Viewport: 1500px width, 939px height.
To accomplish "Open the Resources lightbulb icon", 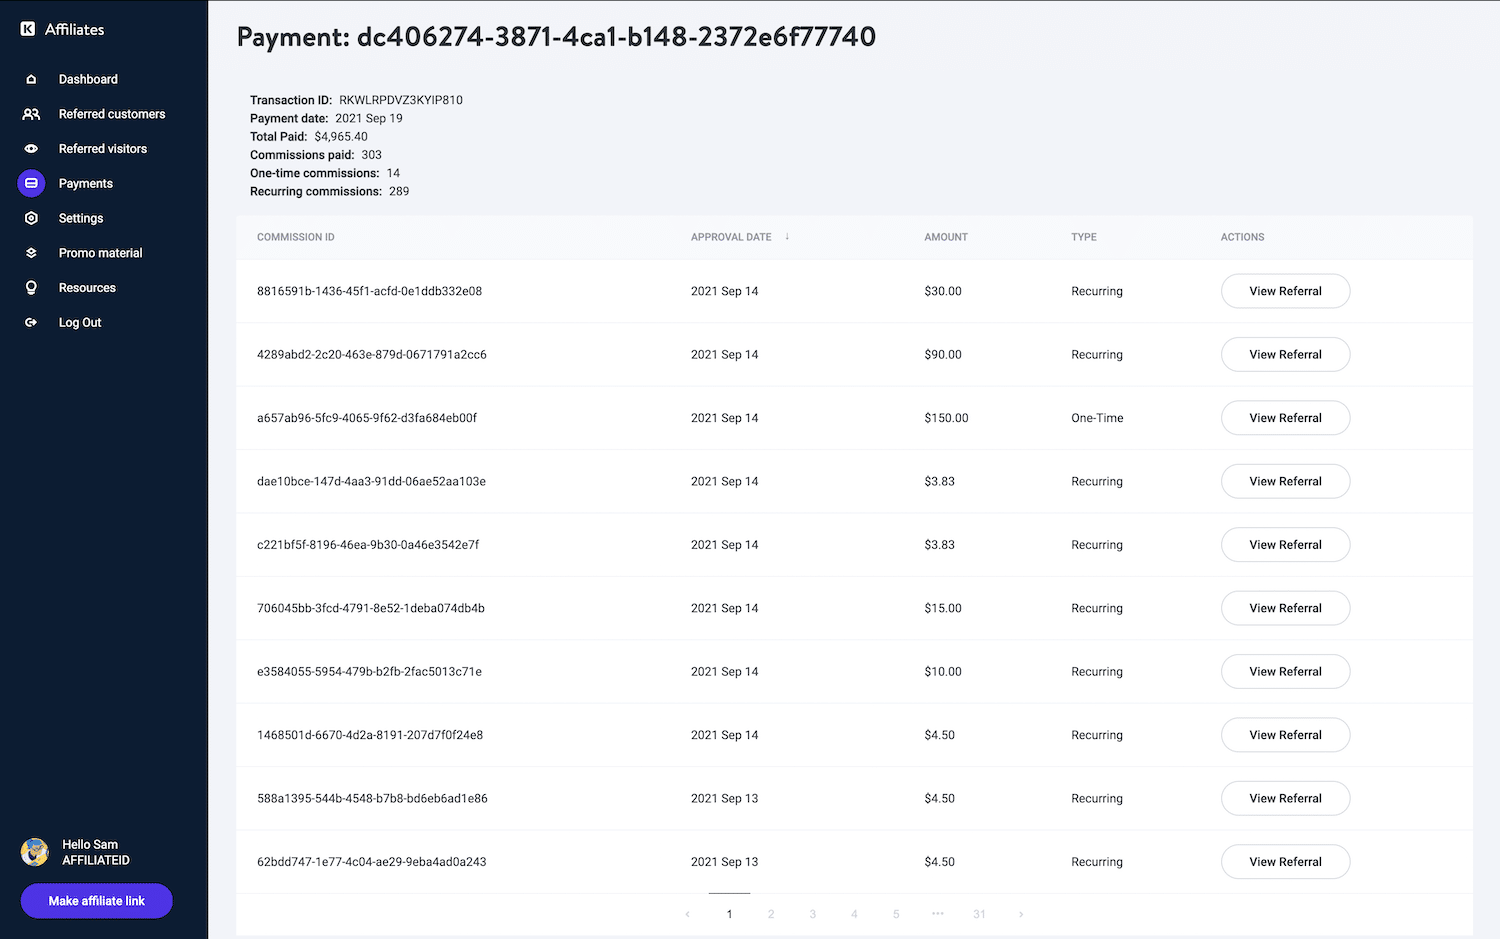I will click(31, 287).
